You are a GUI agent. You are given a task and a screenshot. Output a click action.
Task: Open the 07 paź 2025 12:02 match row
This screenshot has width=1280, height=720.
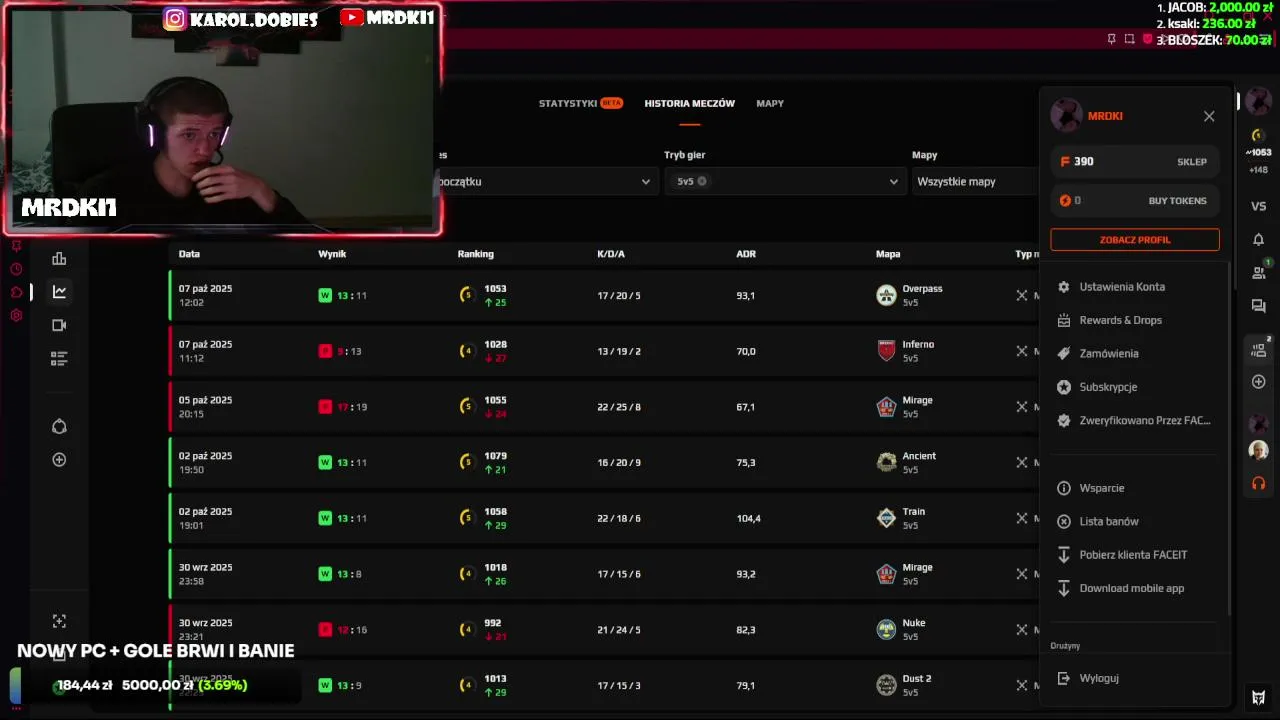tap(604, 295)
